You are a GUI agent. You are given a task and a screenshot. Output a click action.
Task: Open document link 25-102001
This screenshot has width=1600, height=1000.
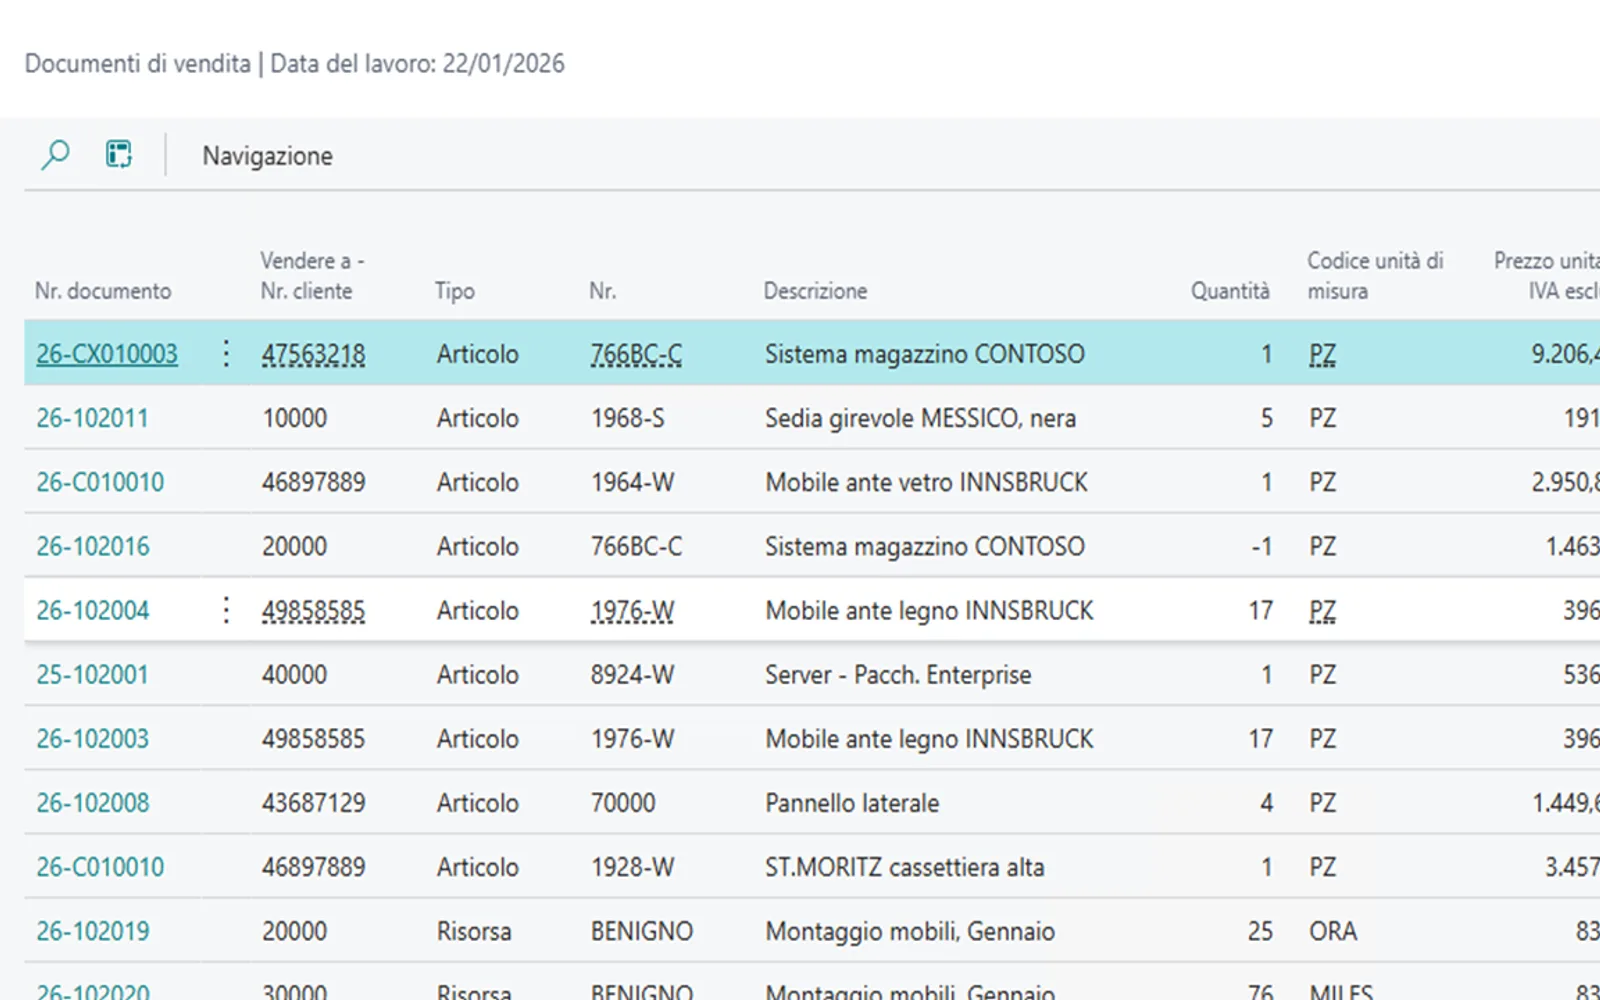point(92,674)
